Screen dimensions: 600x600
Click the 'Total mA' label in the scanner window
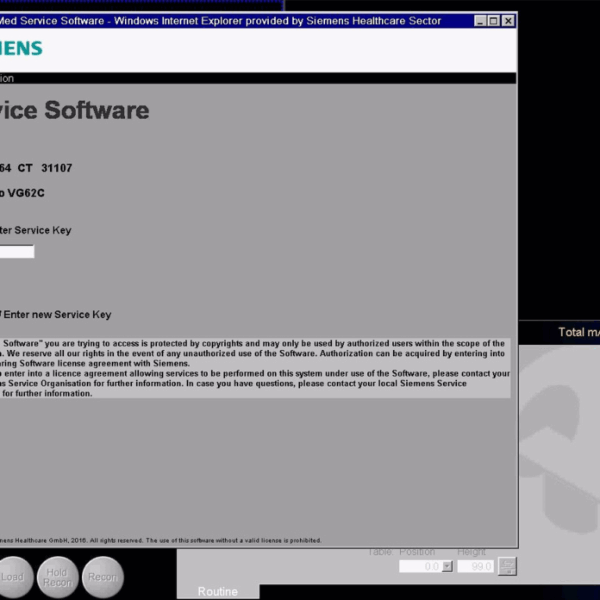coord(579,332)
